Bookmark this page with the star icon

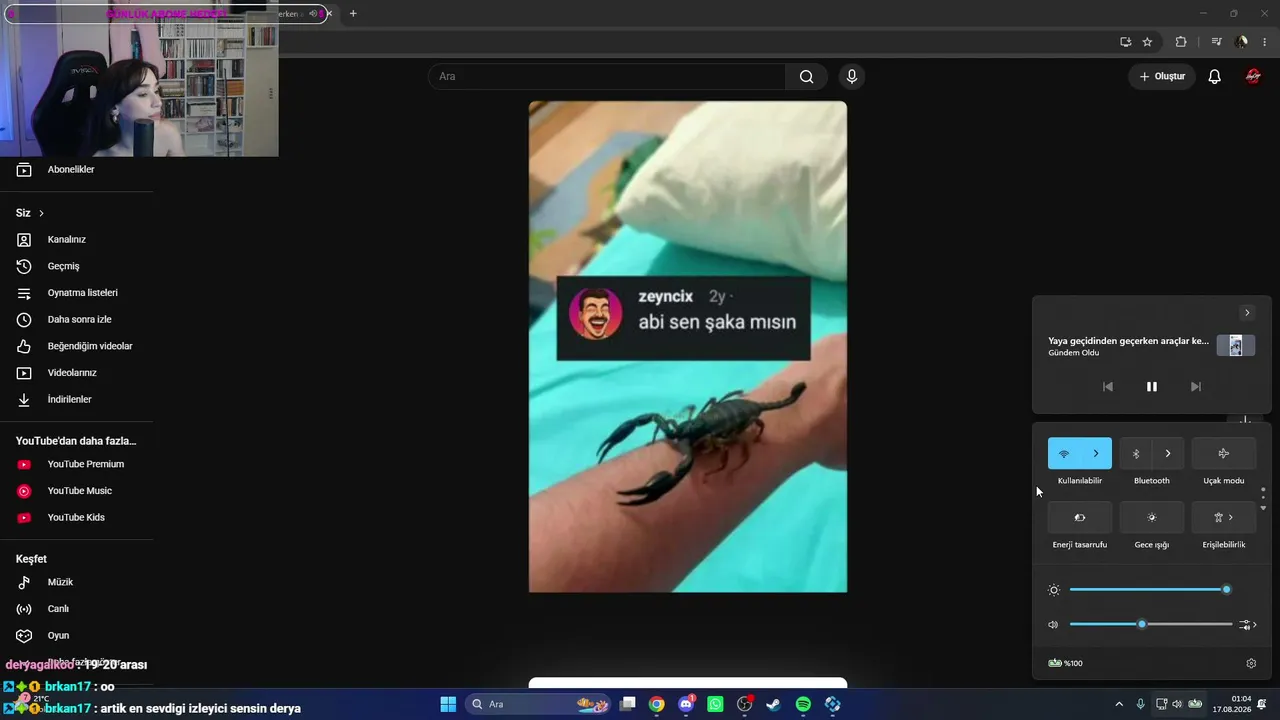point(1147,42)
